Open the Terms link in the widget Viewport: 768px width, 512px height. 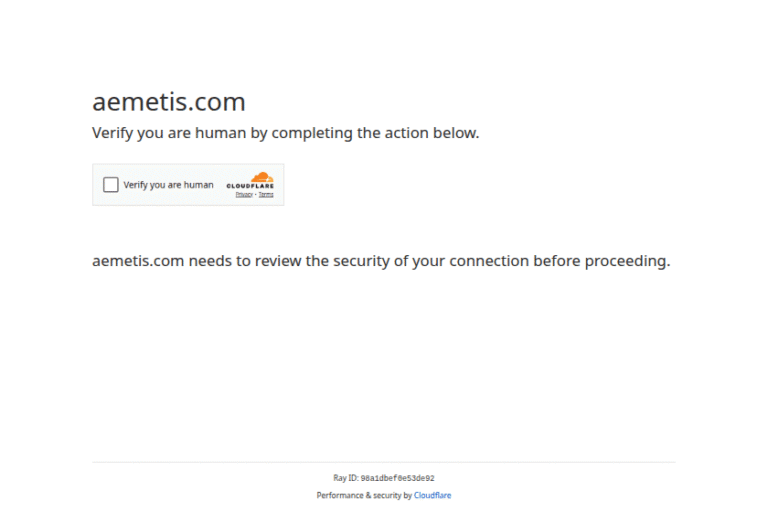(266, 194)
